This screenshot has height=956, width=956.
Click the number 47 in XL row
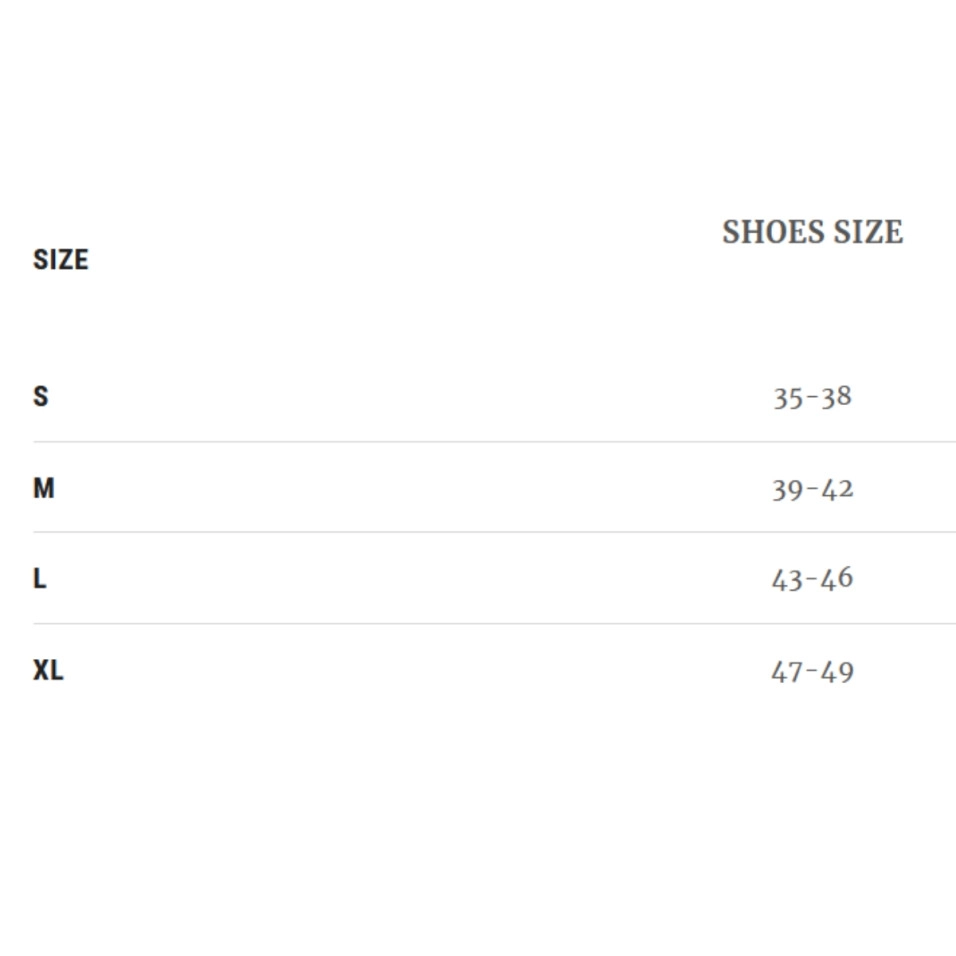pyautogui.click(x=787, y=671)
